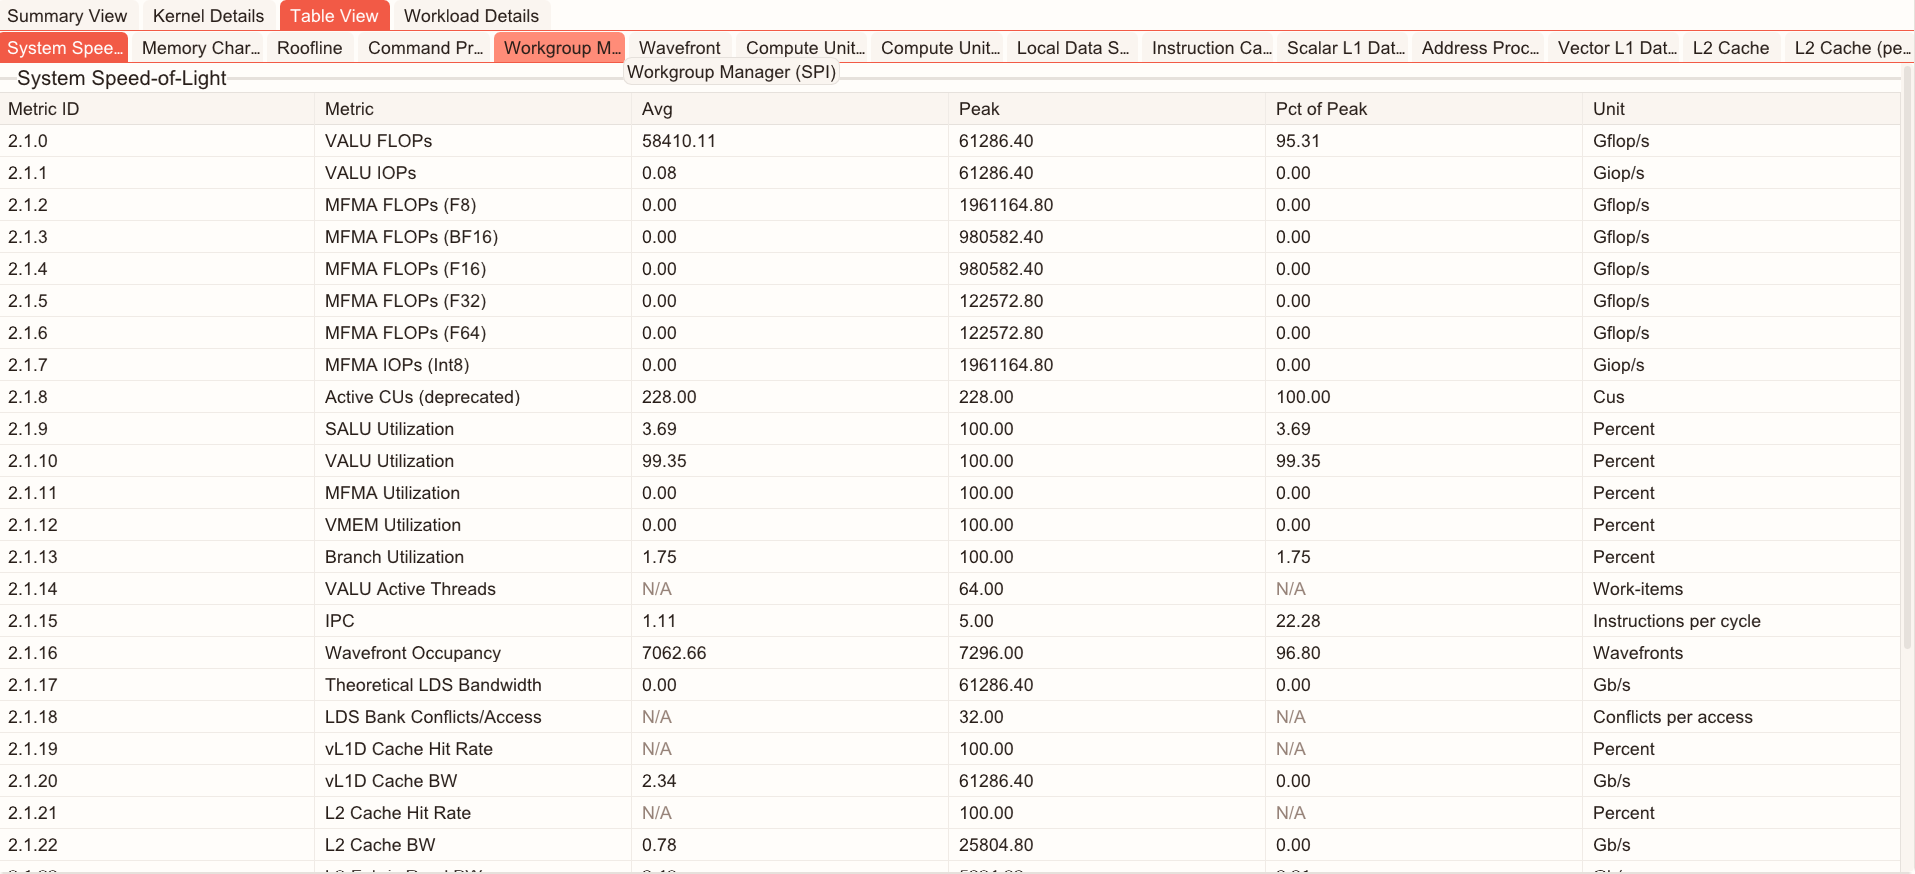Open the L2 Cache sub-tab
This screenshot has height=874, width=1915.
coord(1730,48)
